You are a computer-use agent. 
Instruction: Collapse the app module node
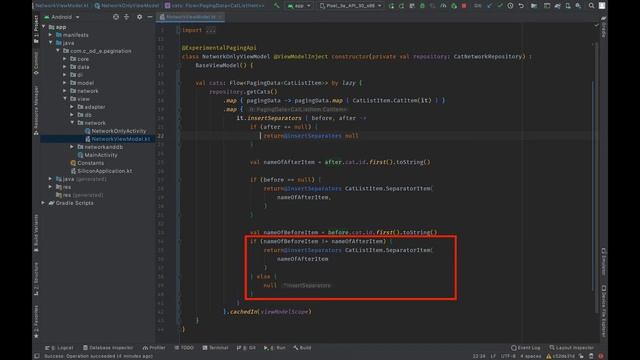(44, 27)
